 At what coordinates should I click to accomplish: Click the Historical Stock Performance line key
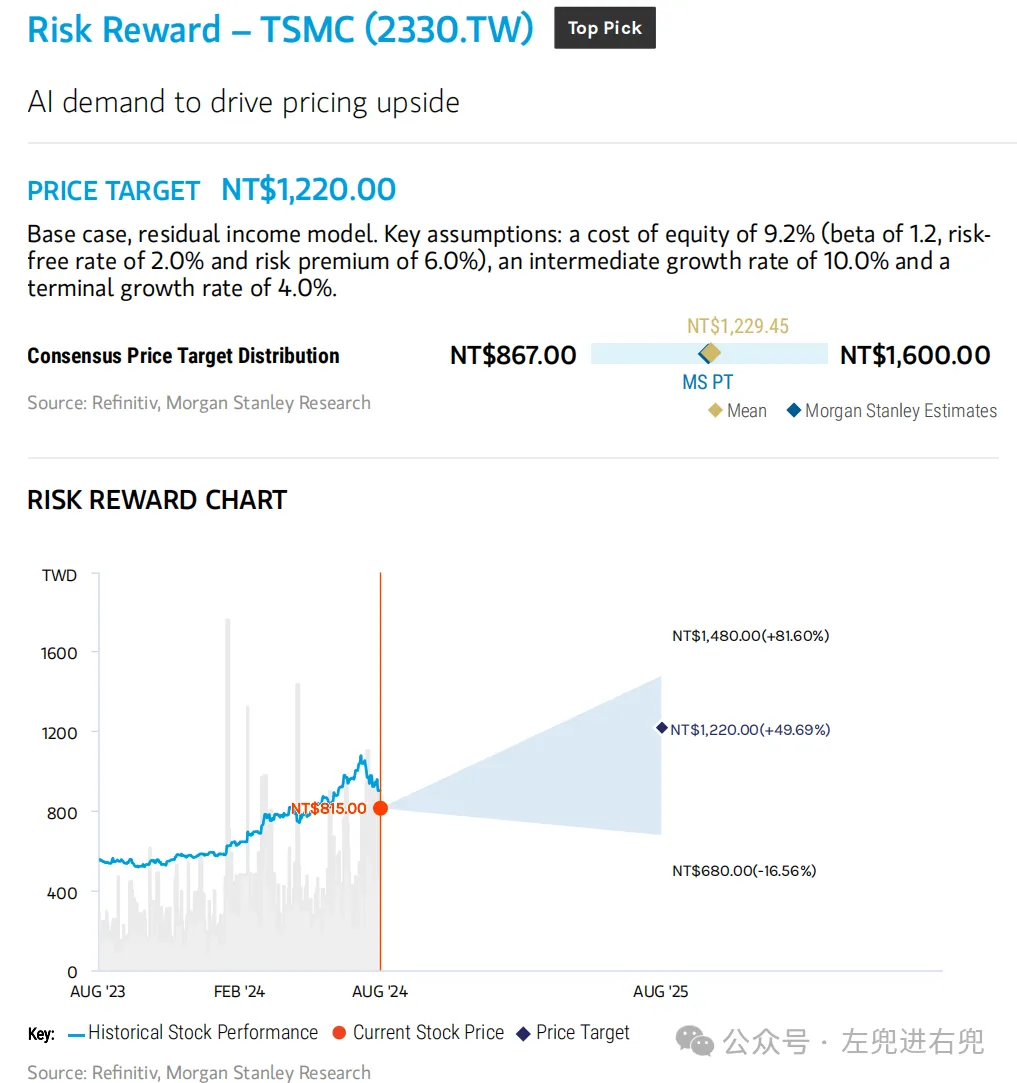point(76,1035)
